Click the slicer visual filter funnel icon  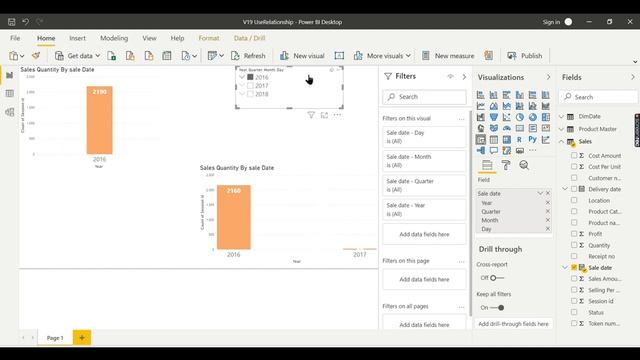coord(311,115)
